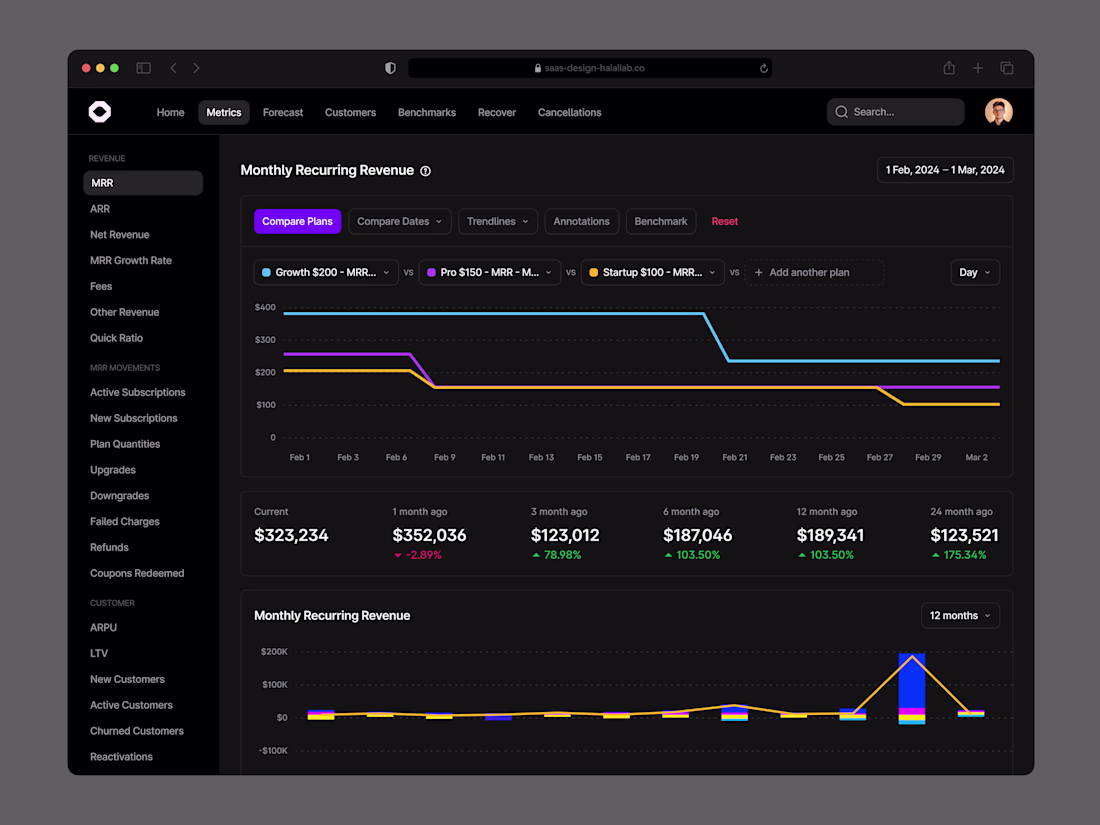Open the Day interval dropdown
1100x825 pixels.
coord(974,272)
